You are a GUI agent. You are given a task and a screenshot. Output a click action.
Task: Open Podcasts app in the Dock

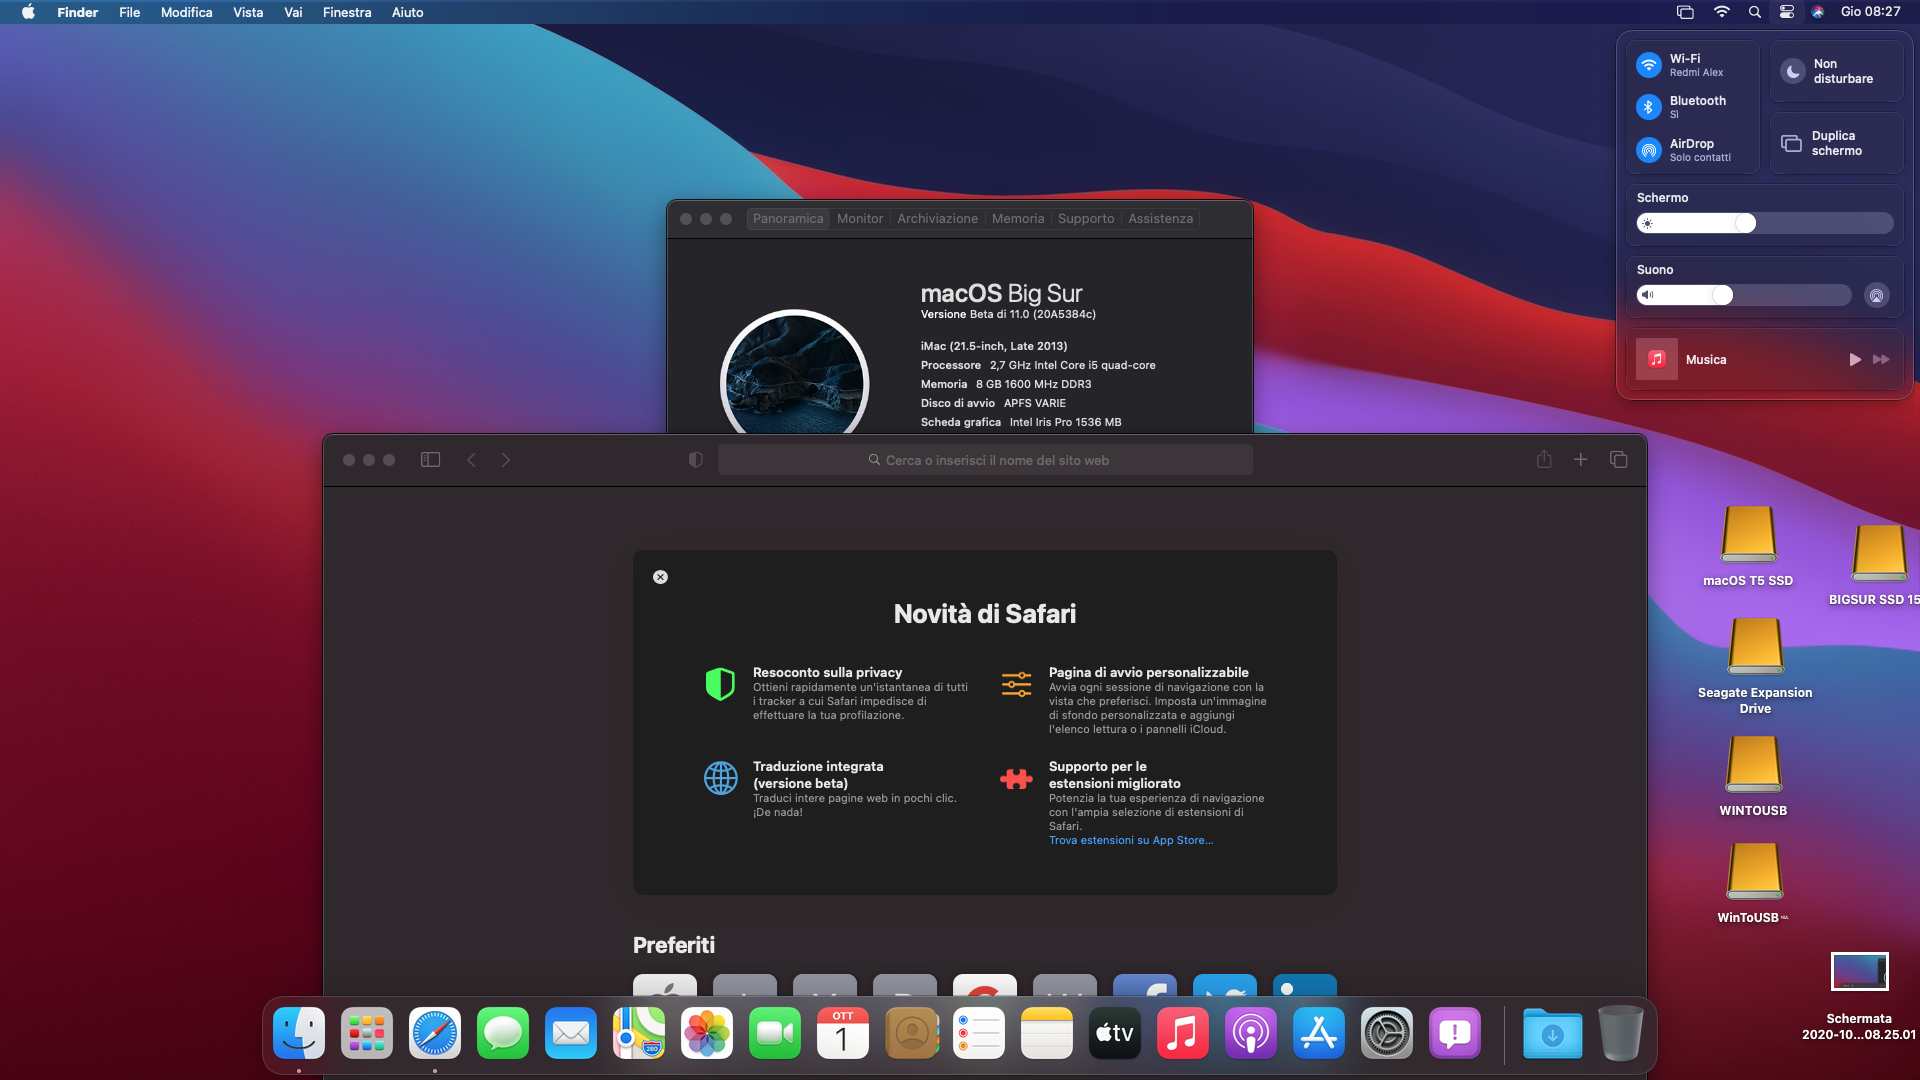pyautogui.click(x=1251, y=1033)
